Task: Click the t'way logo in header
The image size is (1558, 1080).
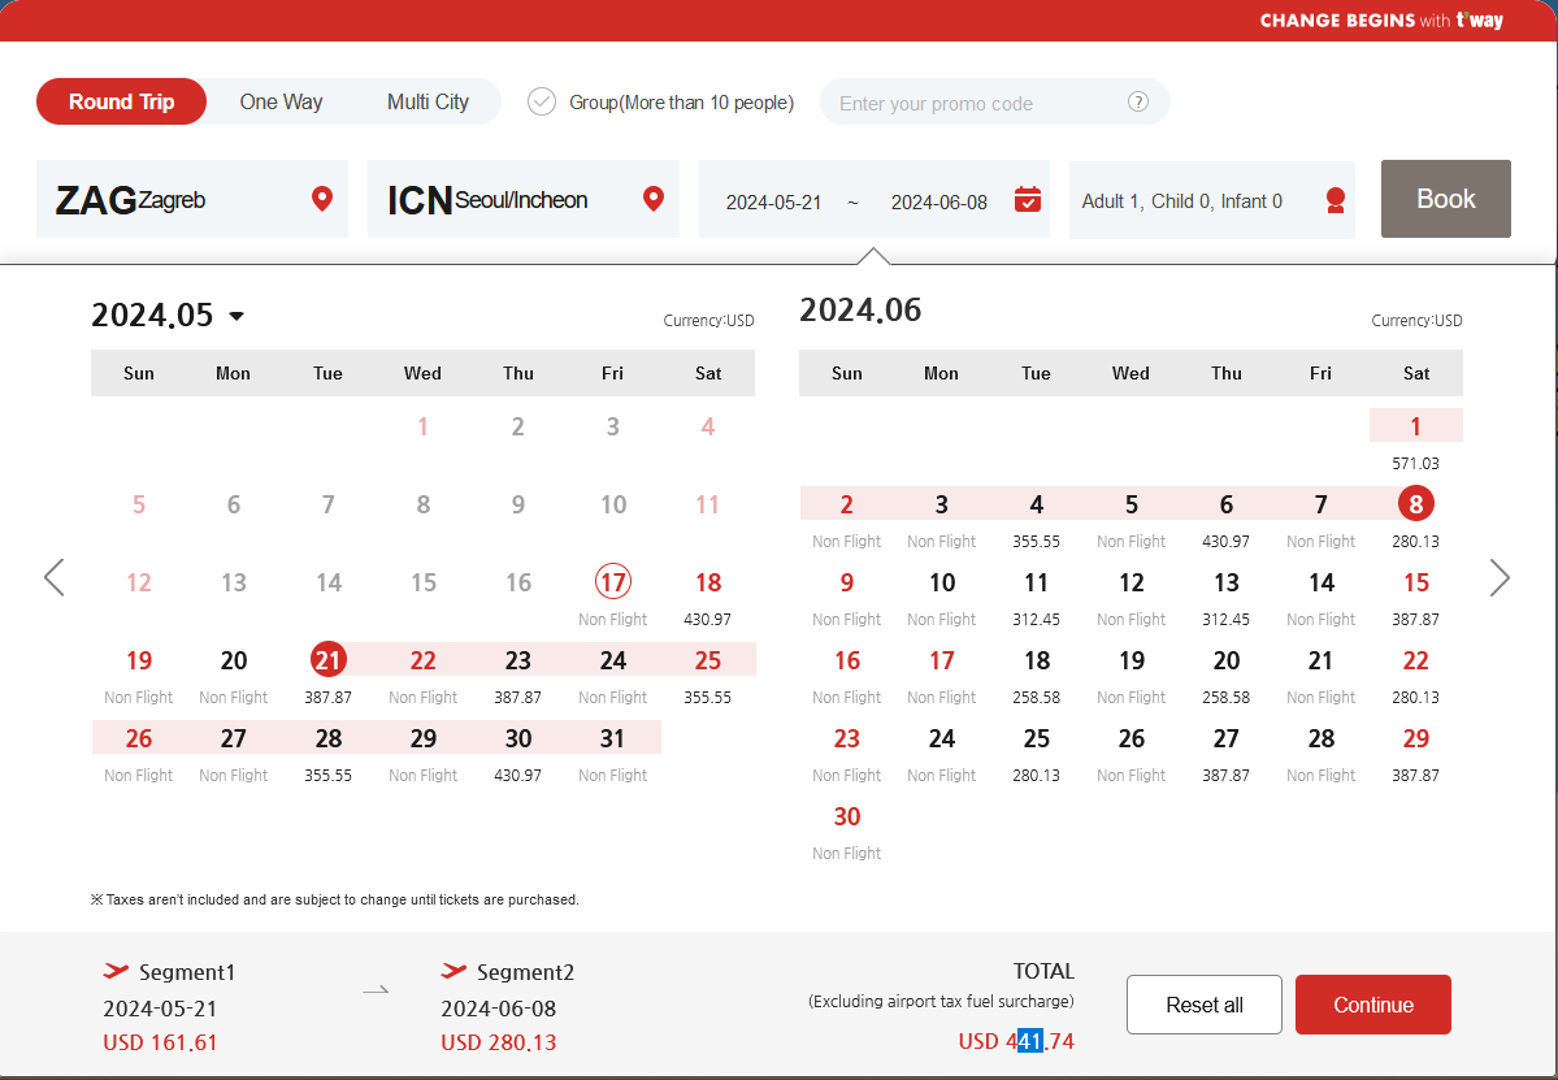Action: tap(1479, 20)
